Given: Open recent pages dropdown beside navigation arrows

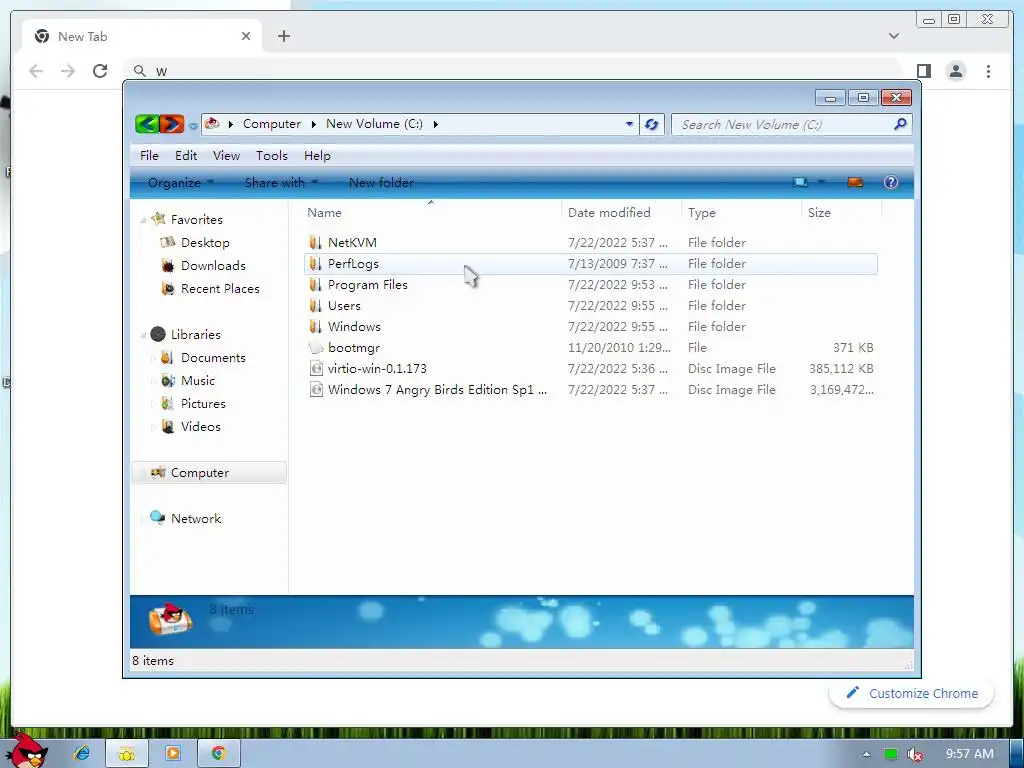Looking at the screenshot, I should tap(193, 125).
